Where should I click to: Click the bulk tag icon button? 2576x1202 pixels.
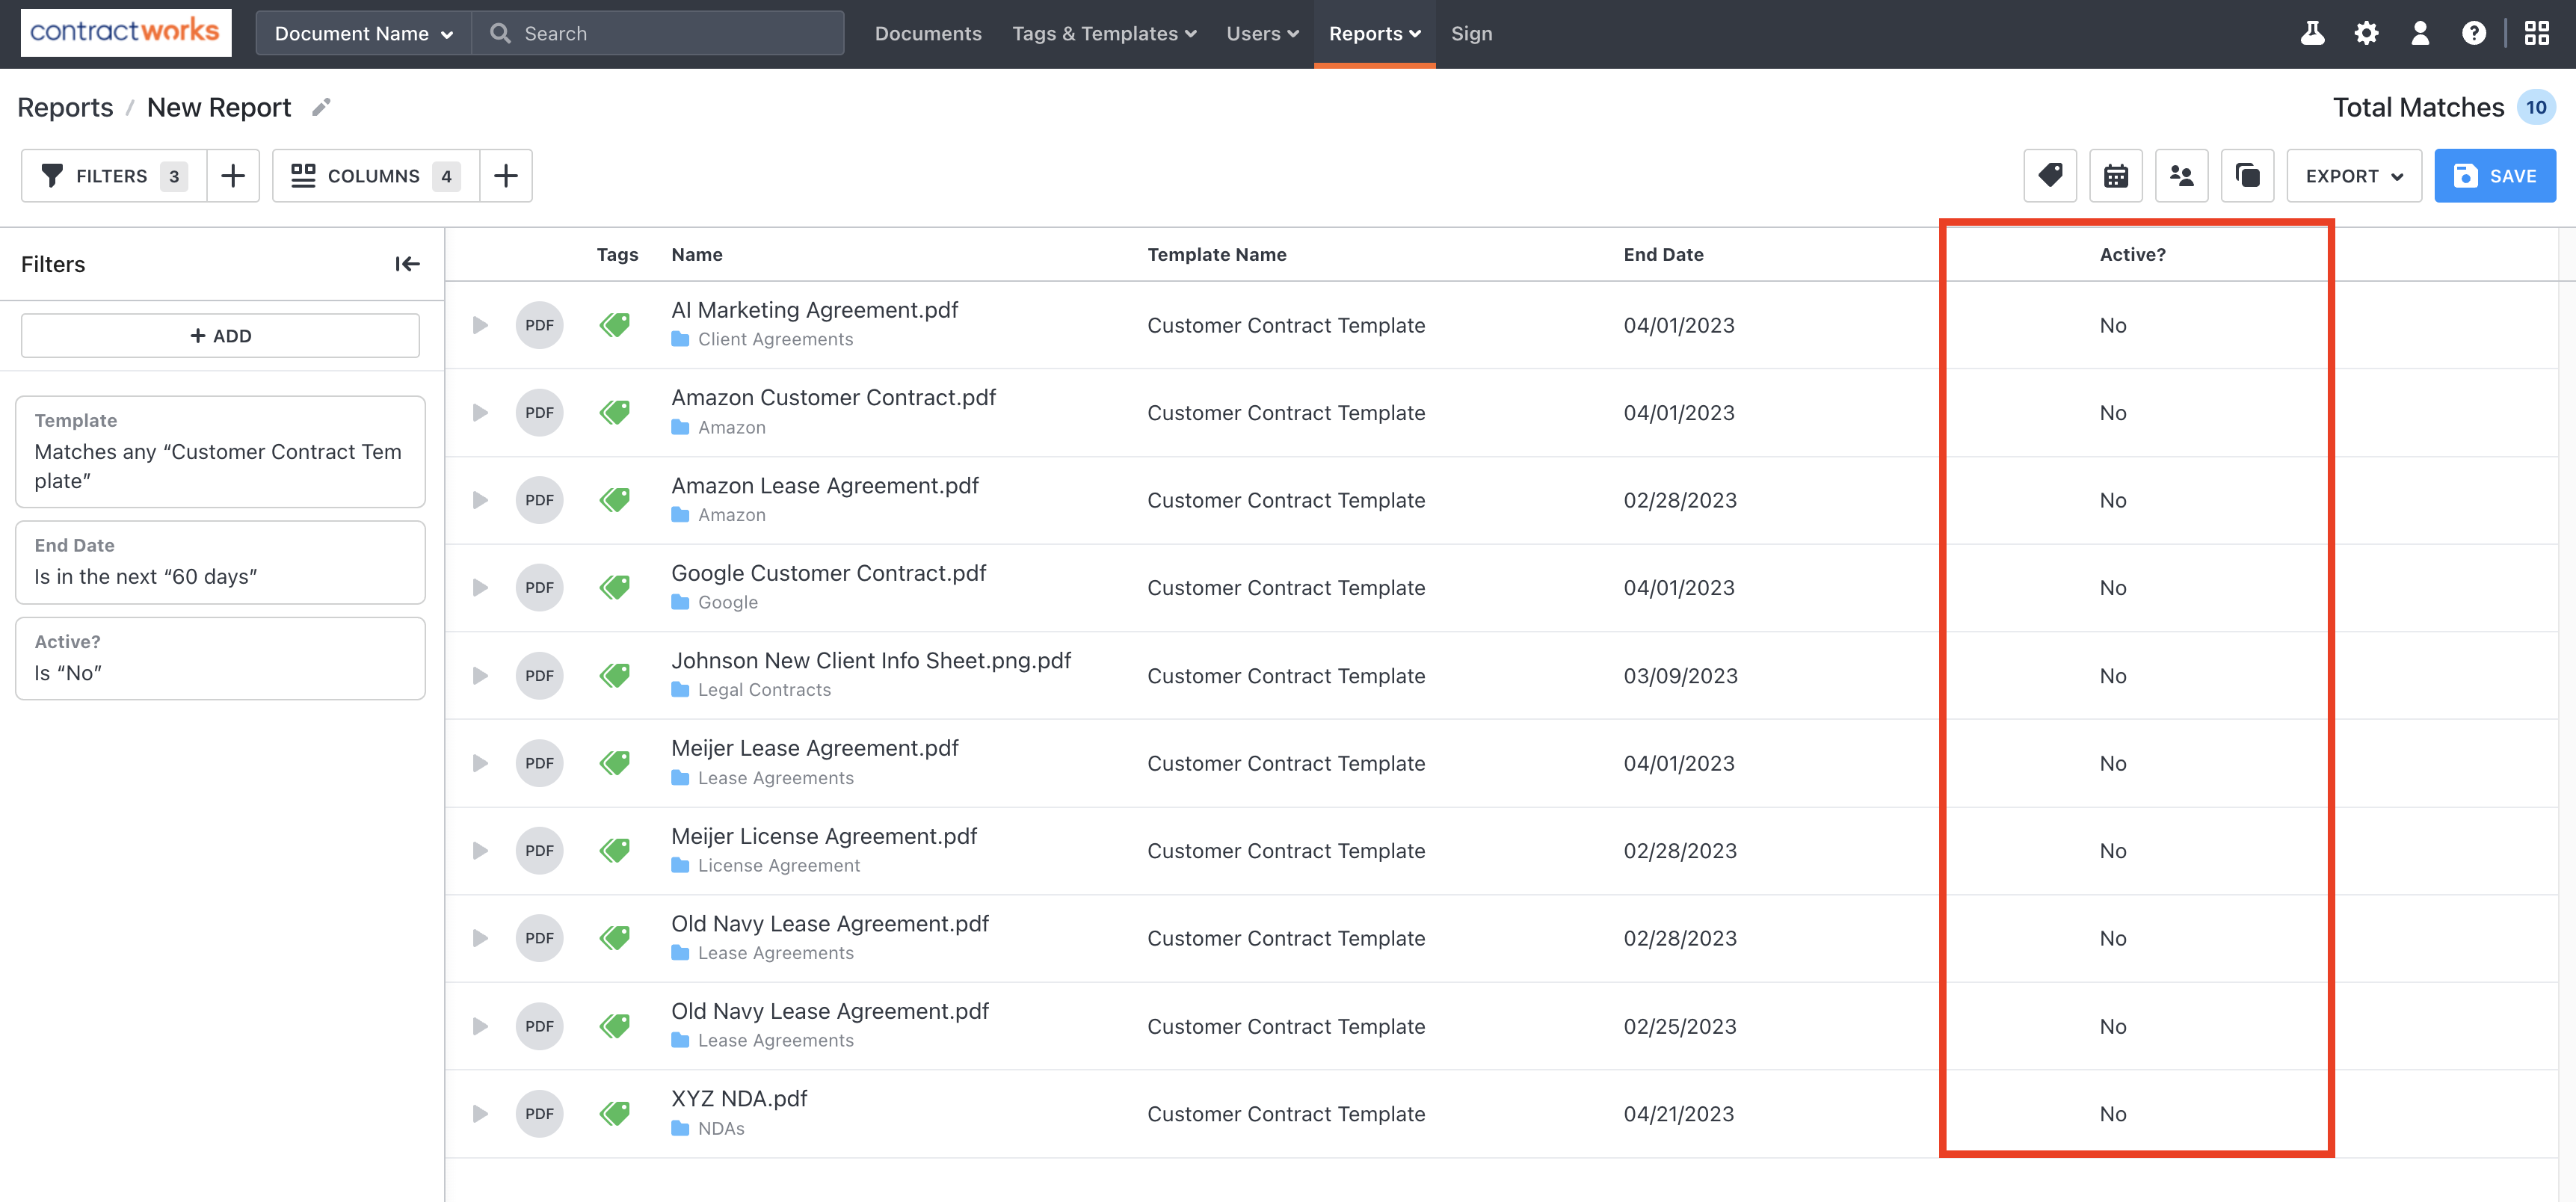(x=2050, y=176)
